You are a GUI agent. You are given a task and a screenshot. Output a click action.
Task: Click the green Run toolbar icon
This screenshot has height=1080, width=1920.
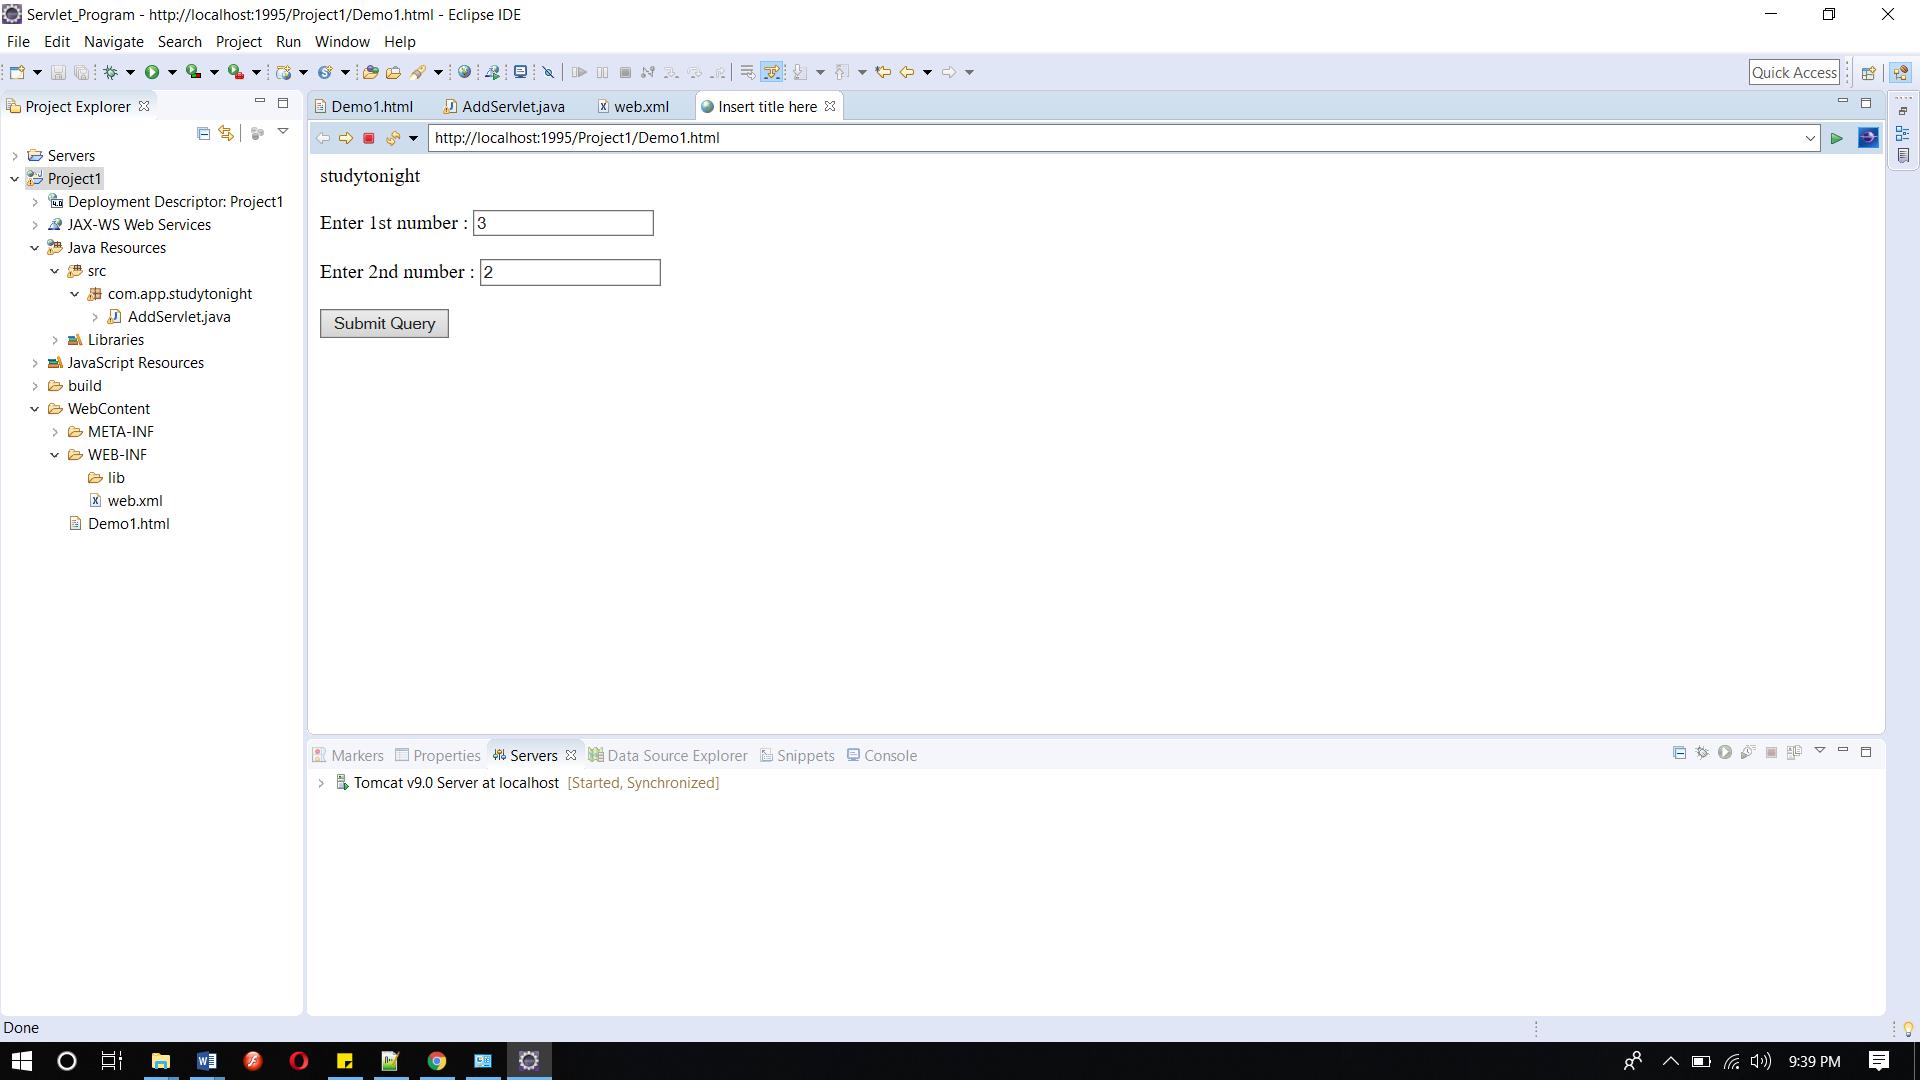(x=152, y=72)
